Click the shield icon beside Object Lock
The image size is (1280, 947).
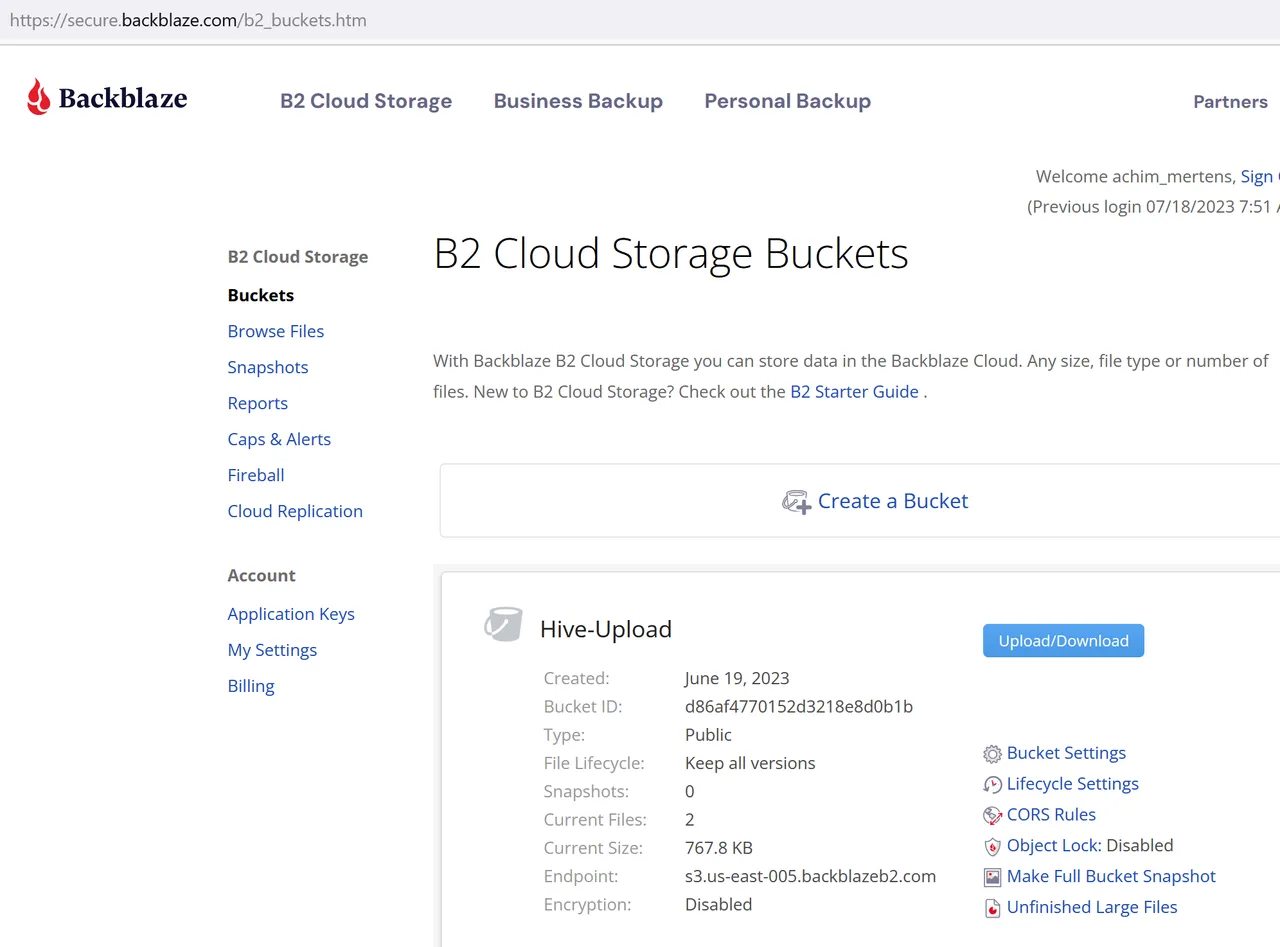pyautogui.click(x=992, y=847)
